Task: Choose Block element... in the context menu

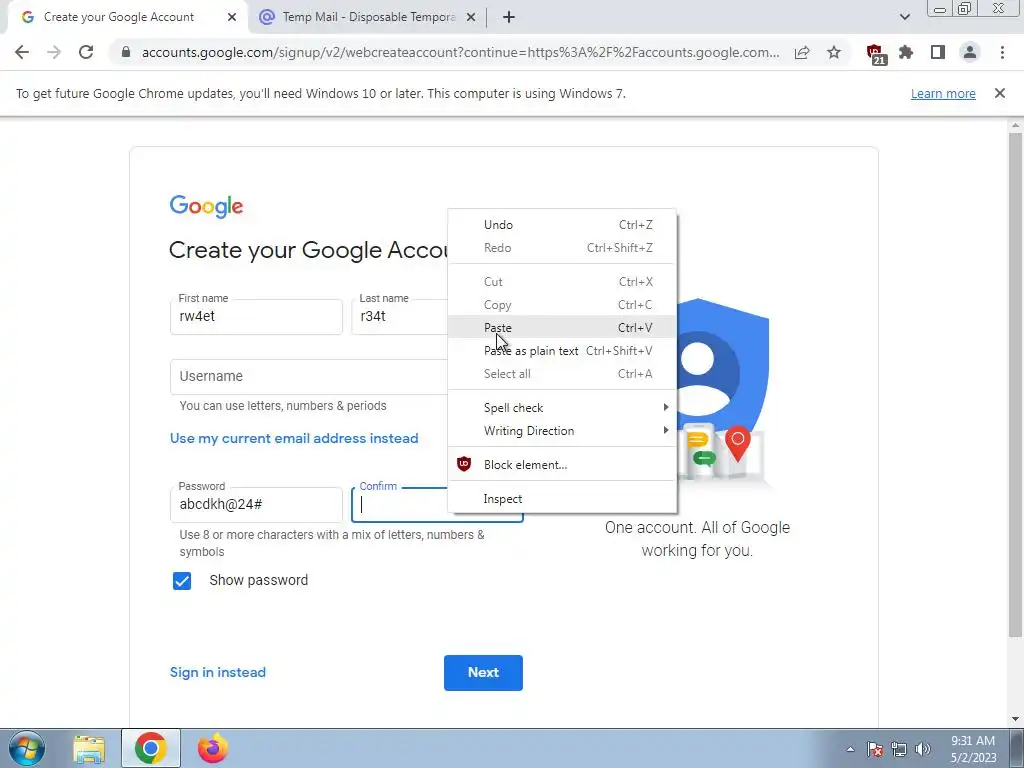Action: click(562, 465)
